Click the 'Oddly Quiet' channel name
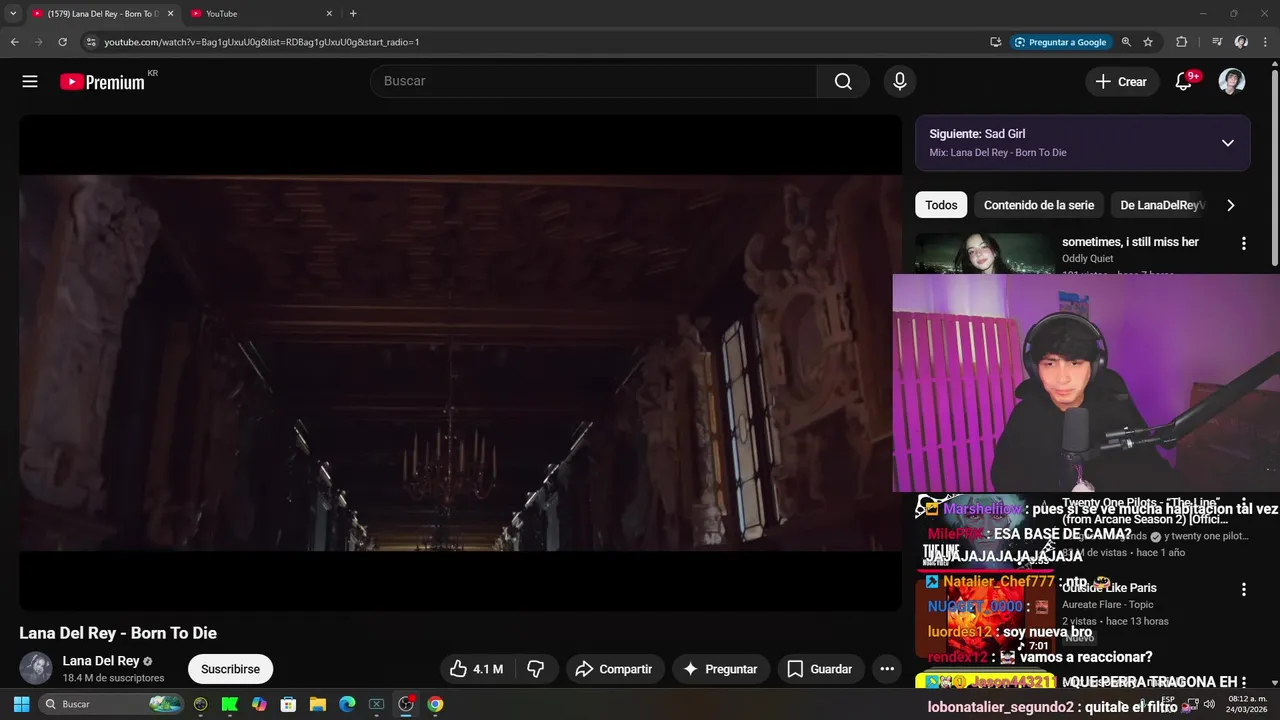 point(1088,259)
